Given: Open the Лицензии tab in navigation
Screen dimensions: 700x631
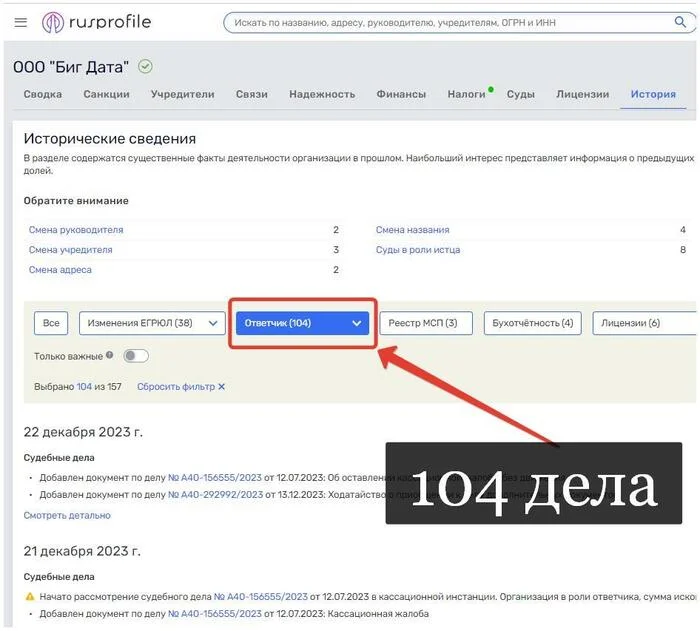Looking at the screenshot, I should tap(583, 94).
